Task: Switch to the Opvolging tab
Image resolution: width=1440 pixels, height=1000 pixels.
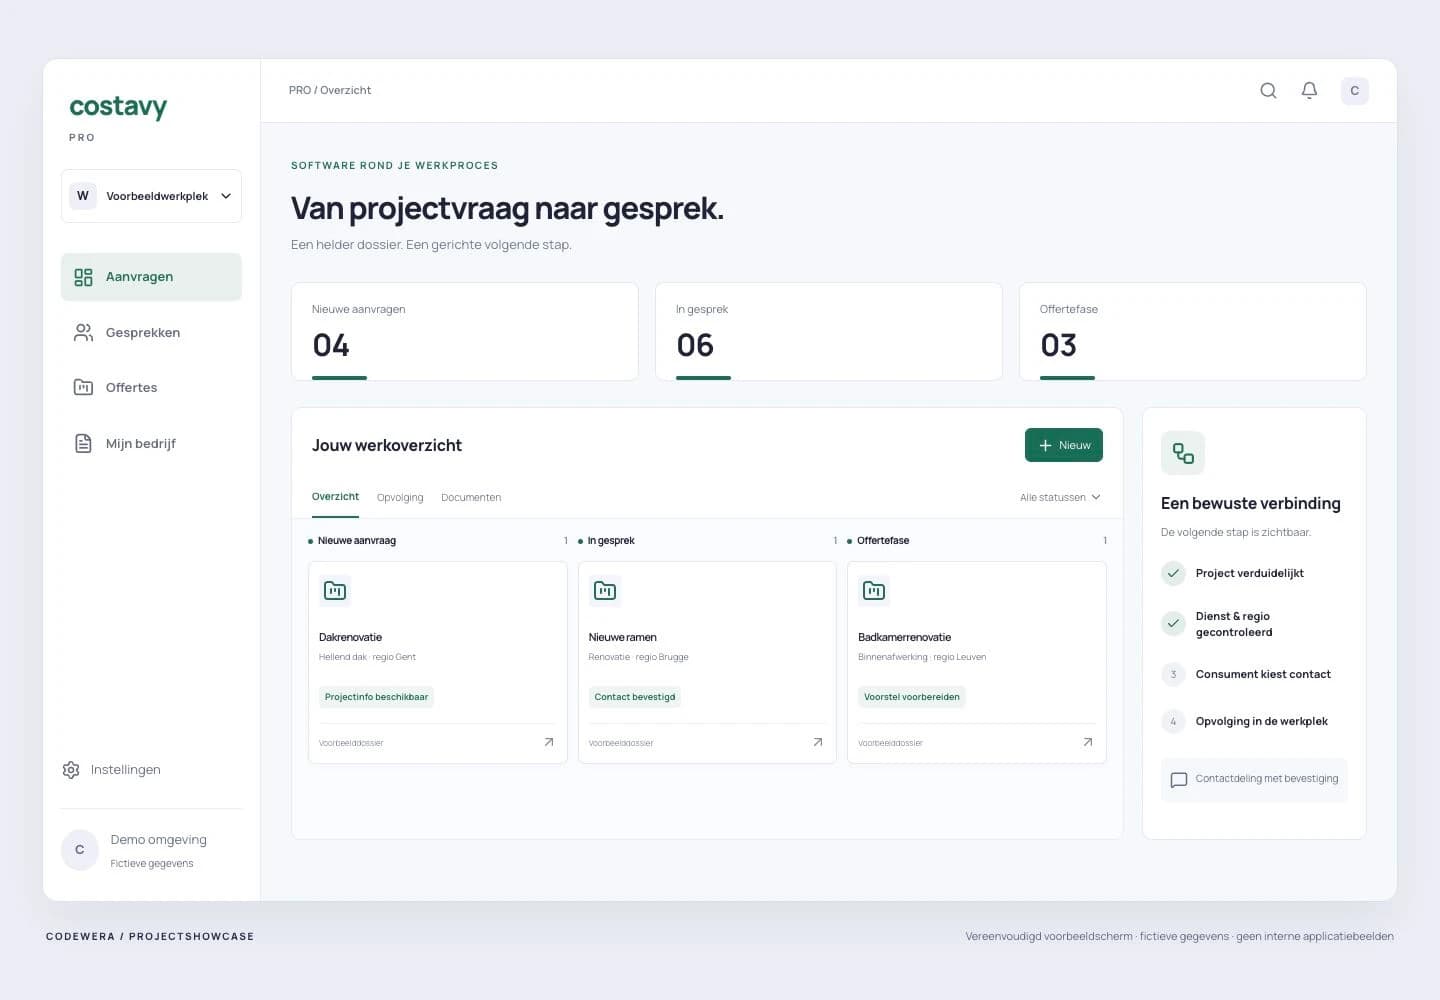Action: [400, 497]
